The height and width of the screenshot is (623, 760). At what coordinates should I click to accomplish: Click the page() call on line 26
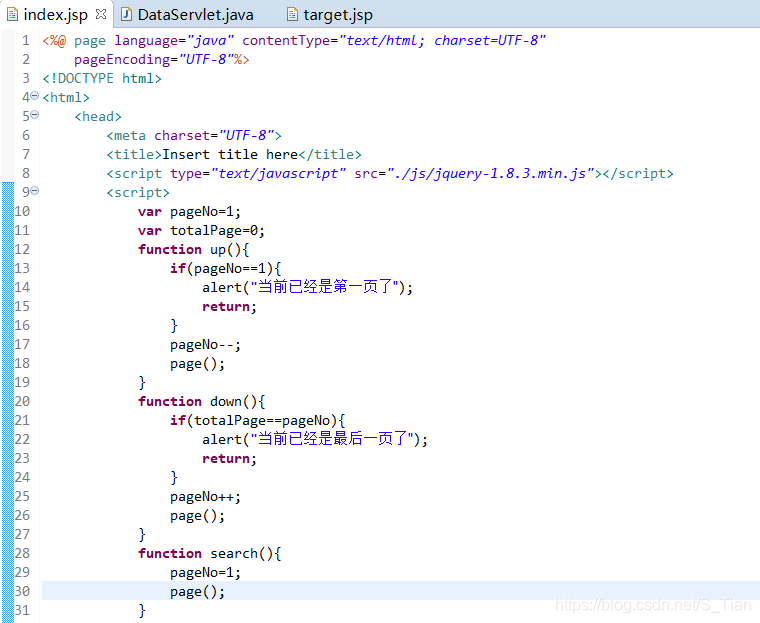(197, 515)
